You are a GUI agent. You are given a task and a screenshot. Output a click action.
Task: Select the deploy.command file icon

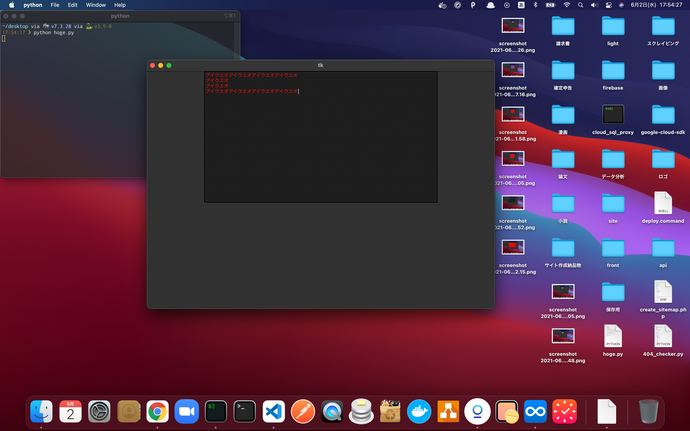point(662,203)
